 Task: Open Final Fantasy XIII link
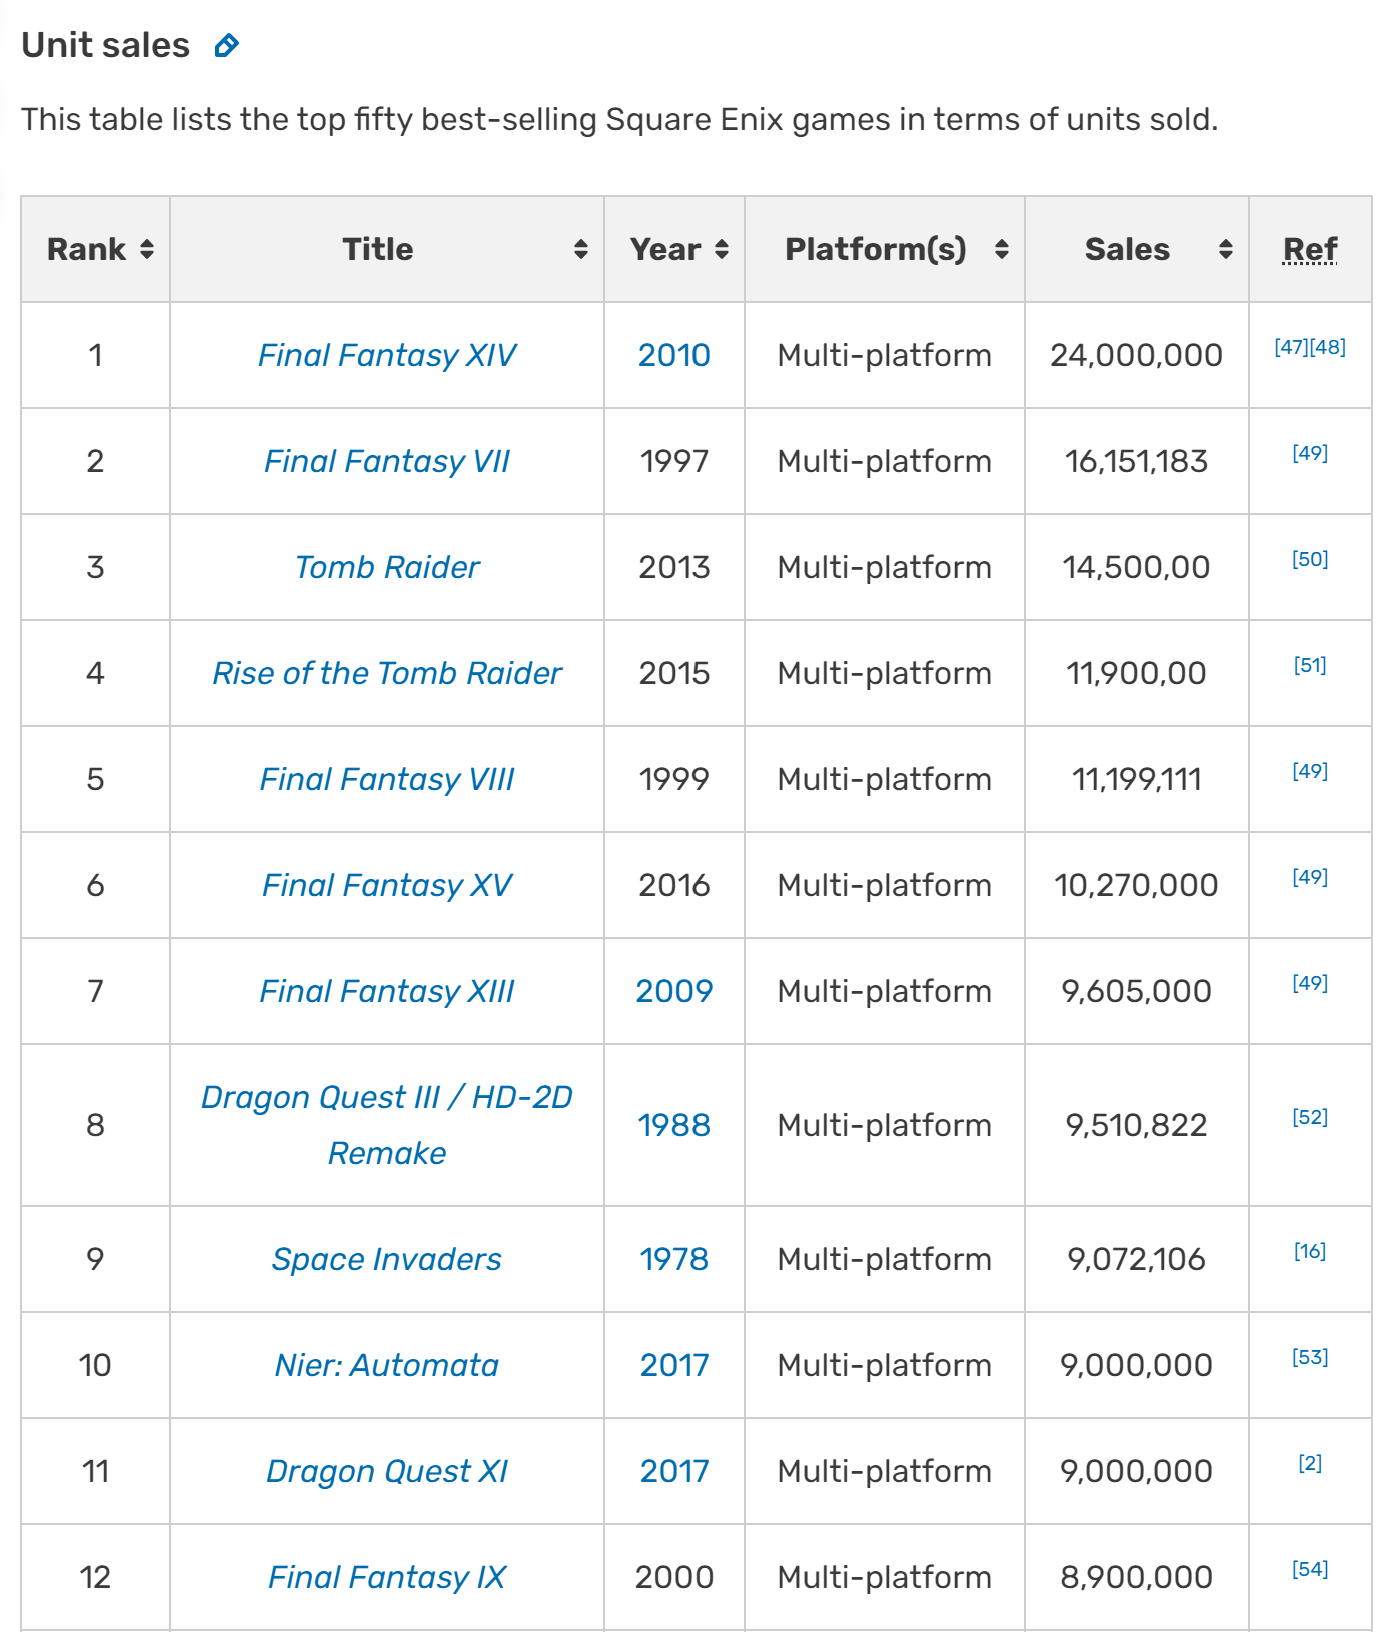point(387,991)
